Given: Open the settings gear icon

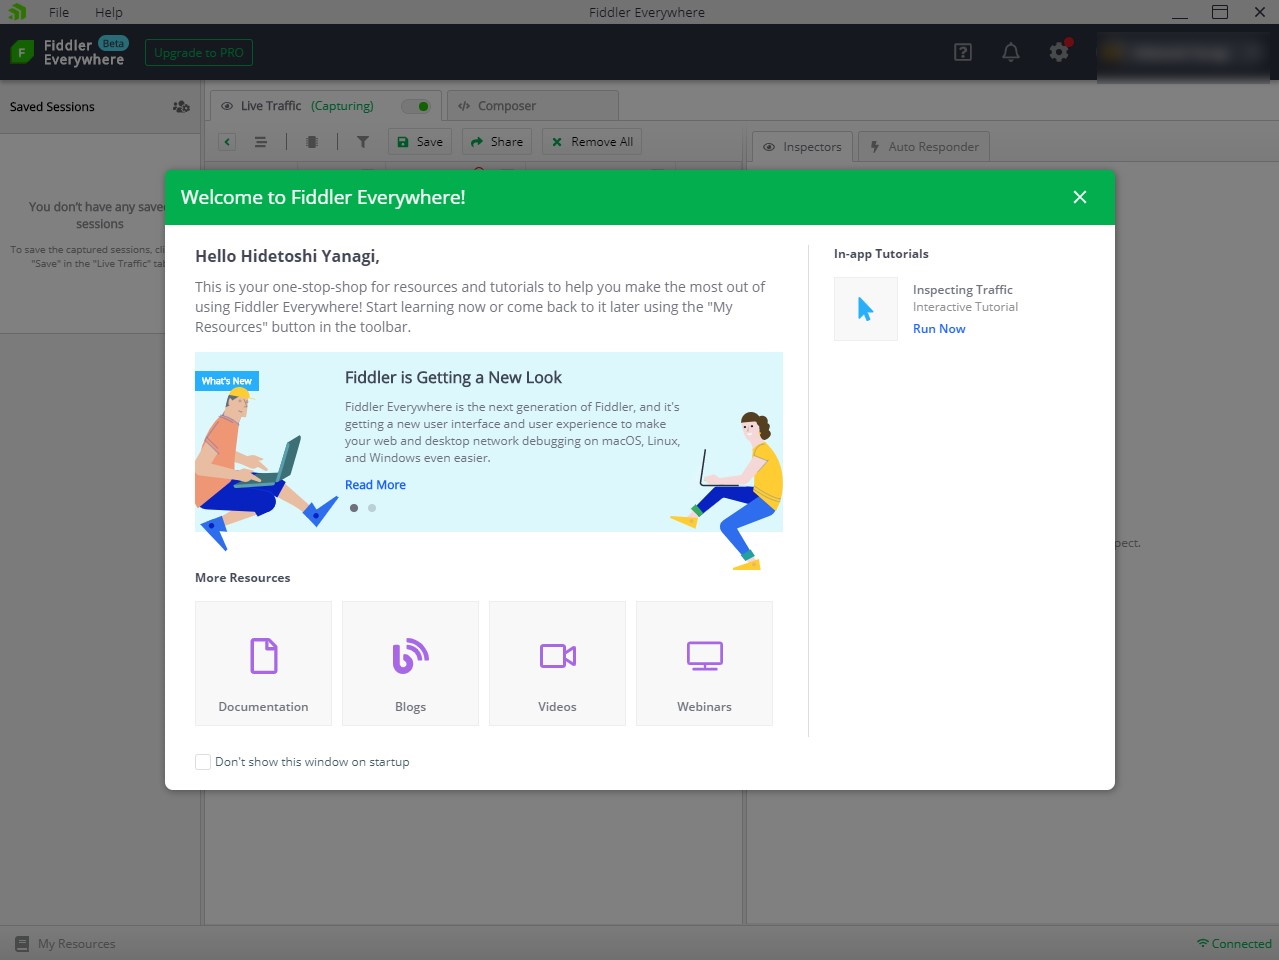Looking at the screenshot, I should 1059,52.
